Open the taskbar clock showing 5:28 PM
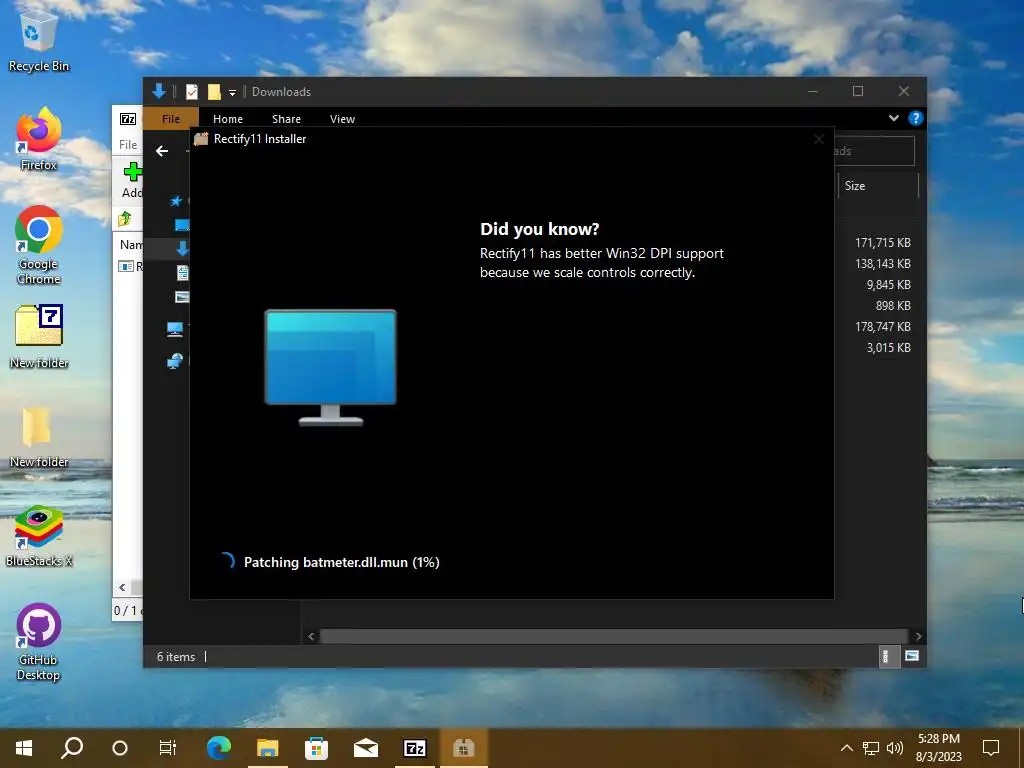 click(x=938, y=748)
